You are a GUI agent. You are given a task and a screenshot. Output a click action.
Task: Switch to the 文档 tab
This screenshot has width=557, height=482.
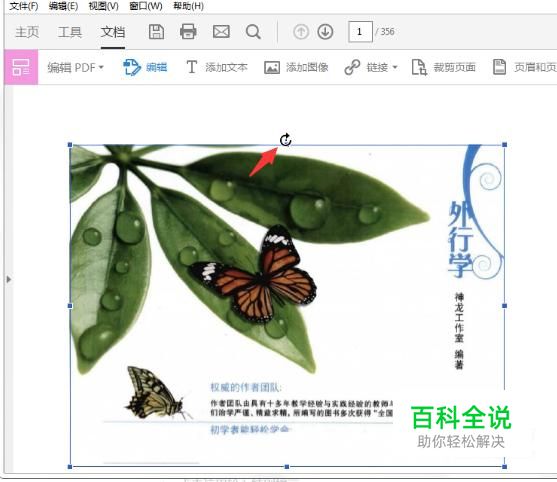113,32
